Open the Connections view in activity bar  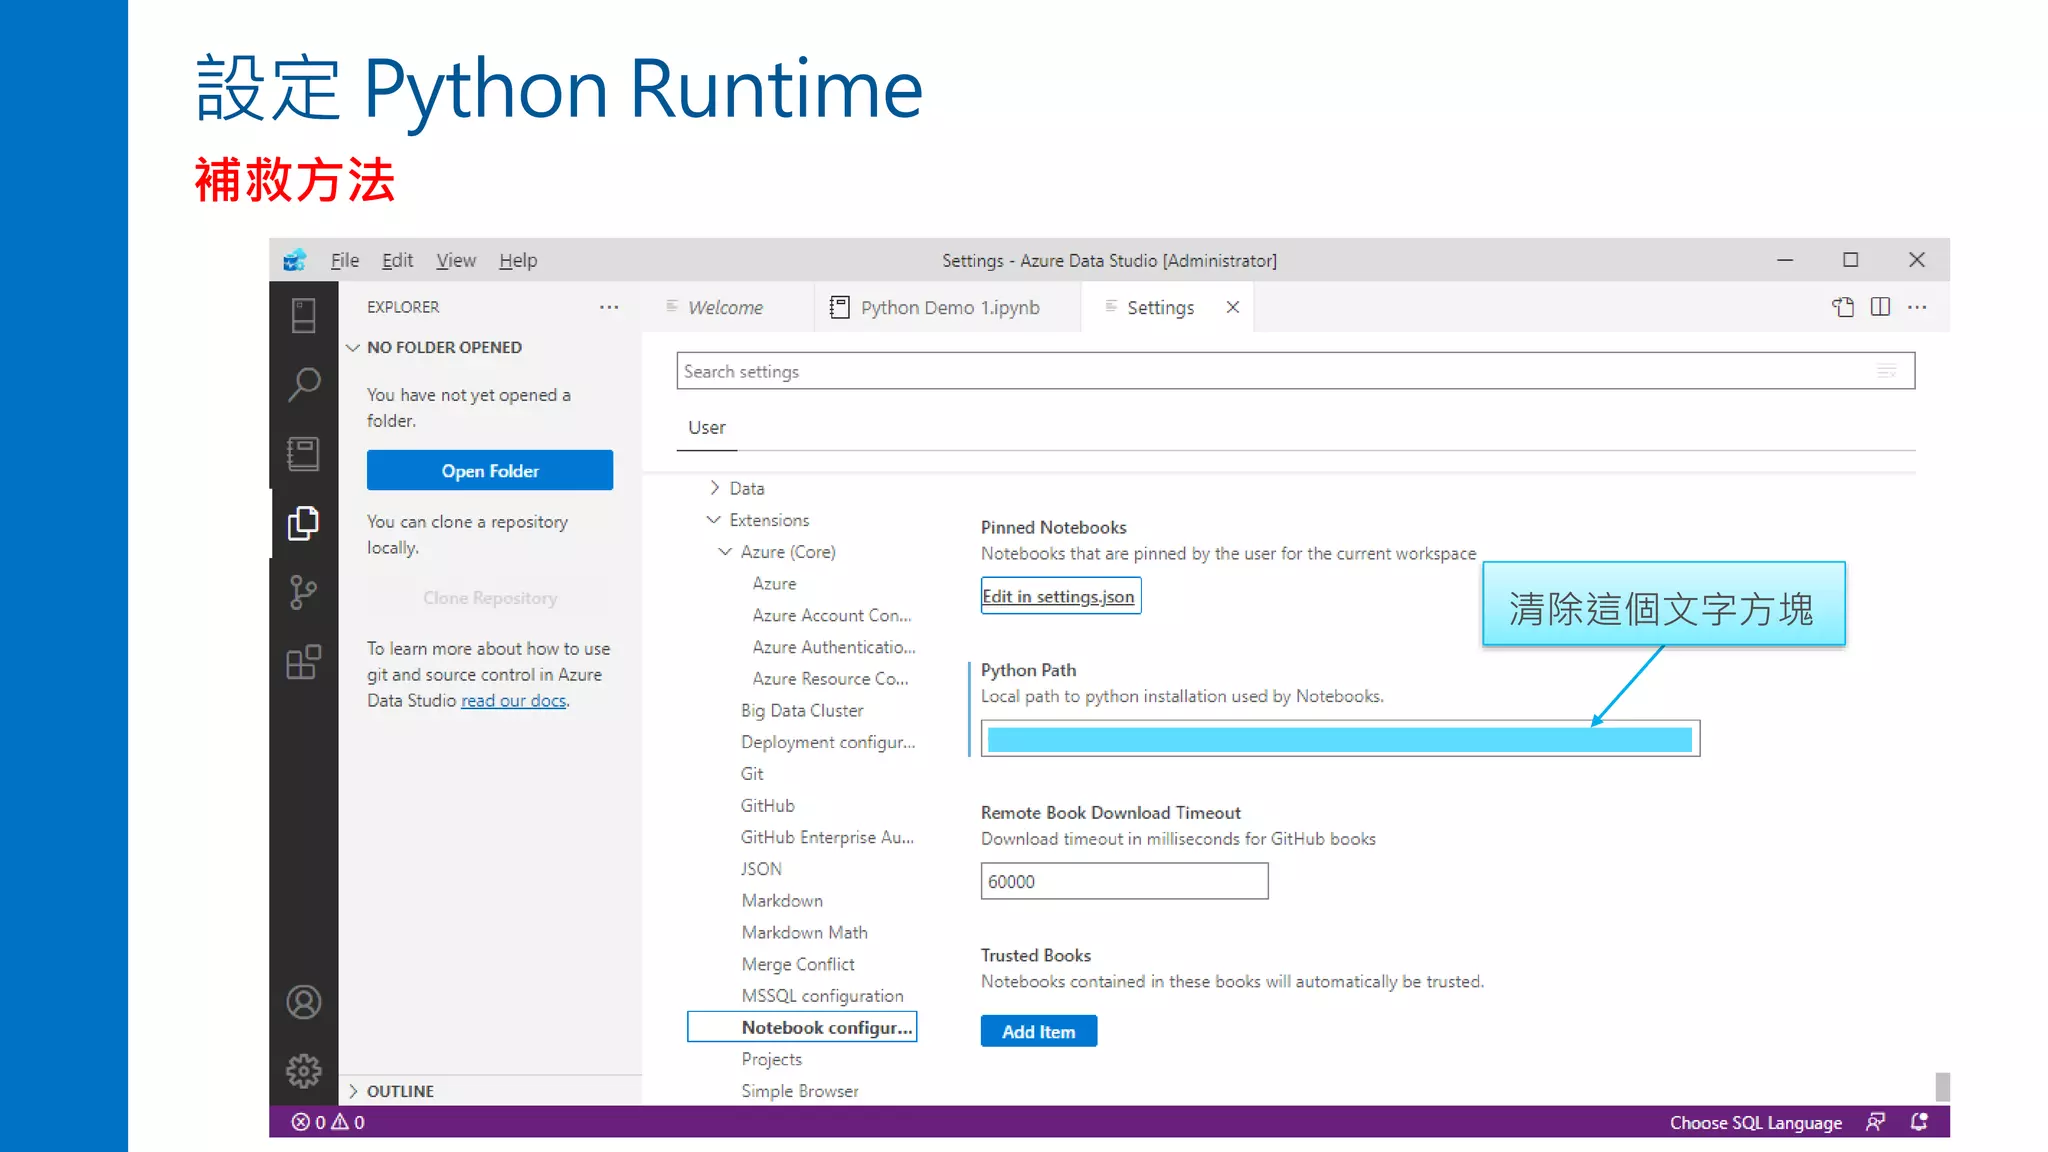click(303, 316)
